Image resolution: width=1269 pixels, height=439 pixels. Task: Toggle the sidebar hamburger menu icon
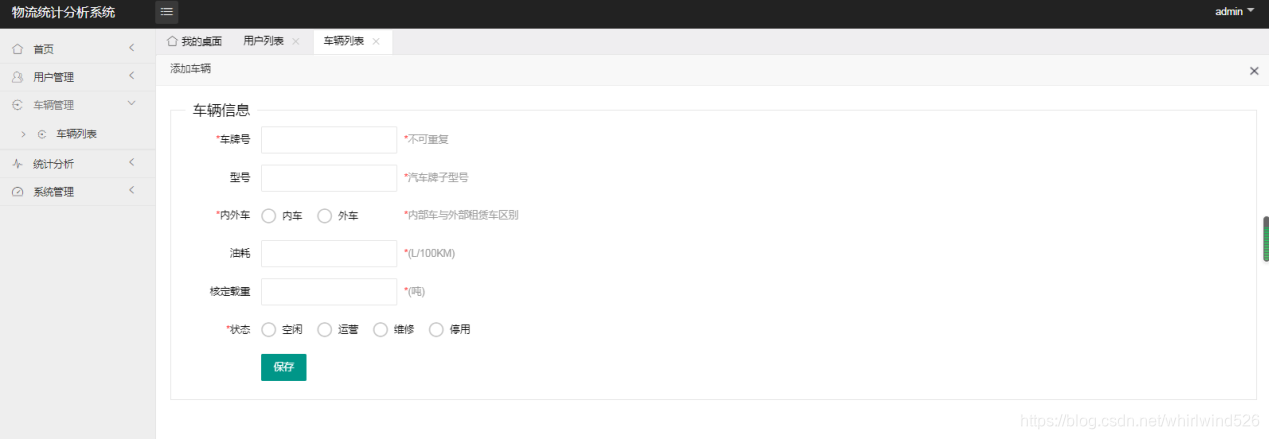click(167, 12)
